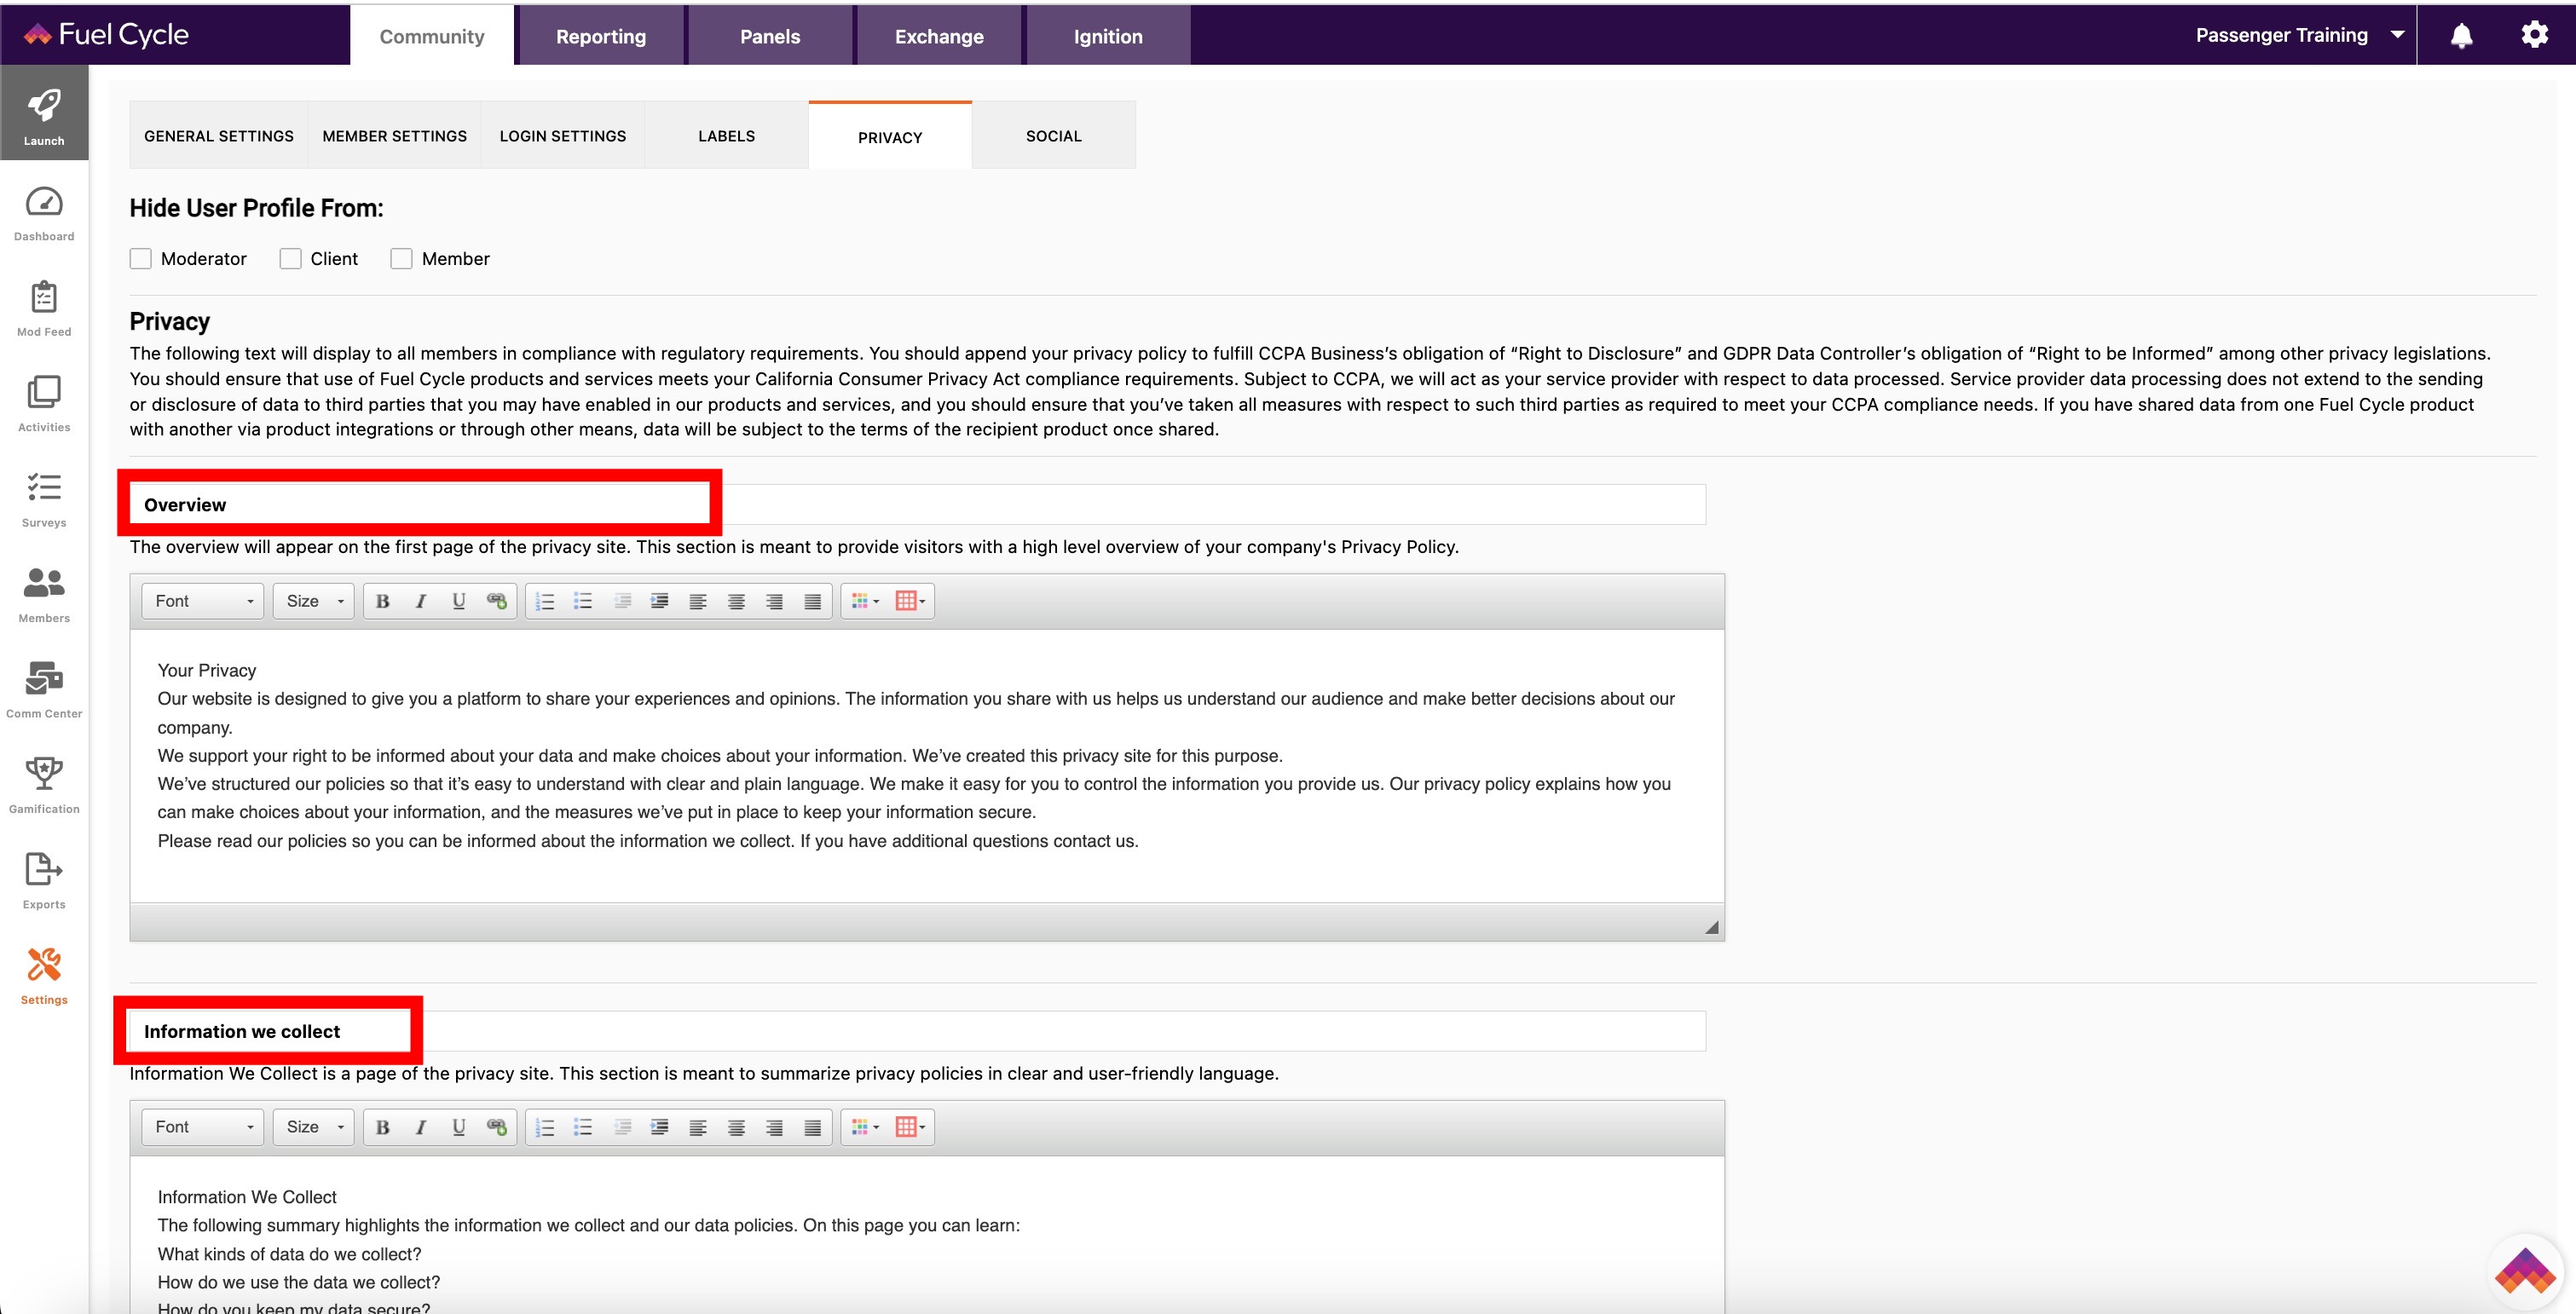
Task: Open the General Settings tab
Action: pos(219,135)
